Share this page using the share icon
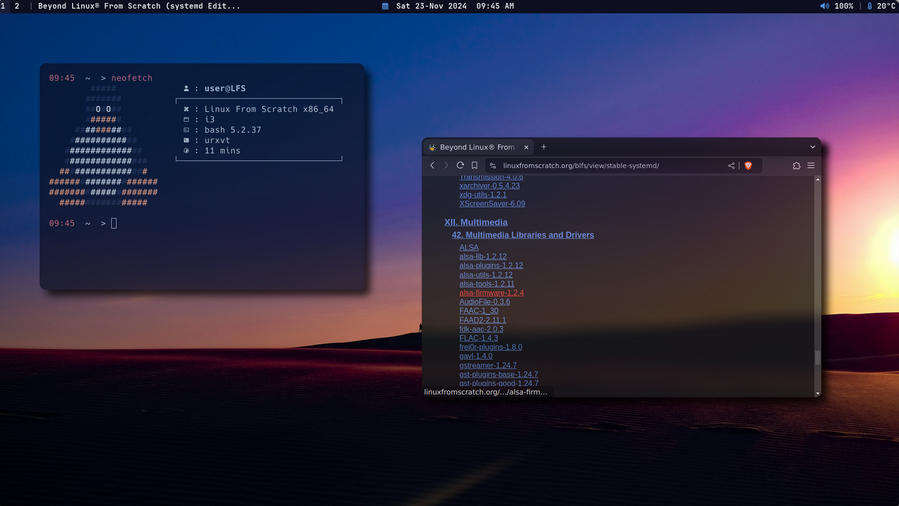Viewport: 899px width, 506px height. point(731,166)
